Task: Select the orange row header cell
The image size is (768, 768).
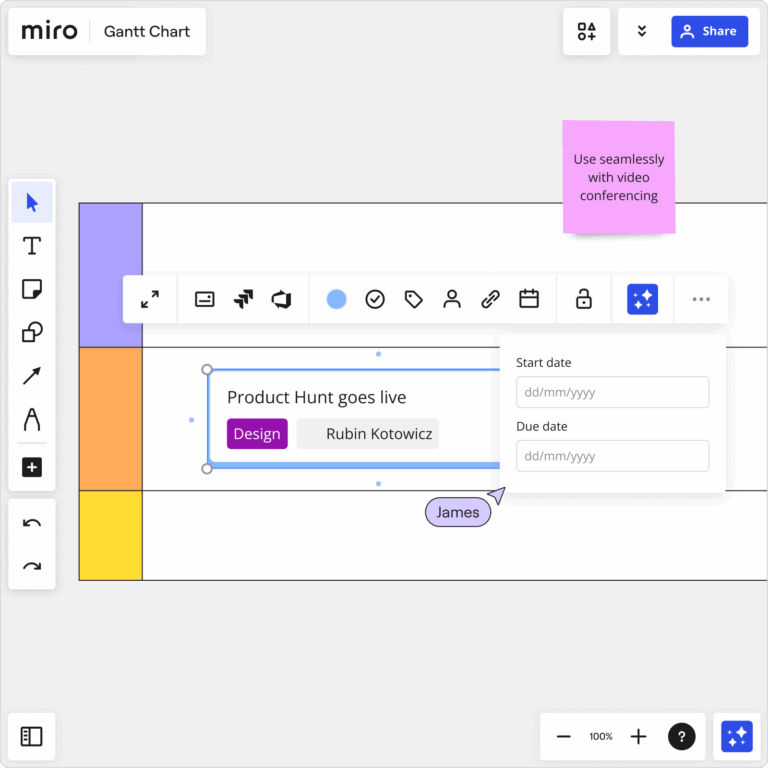Action: tap(111, 419)
